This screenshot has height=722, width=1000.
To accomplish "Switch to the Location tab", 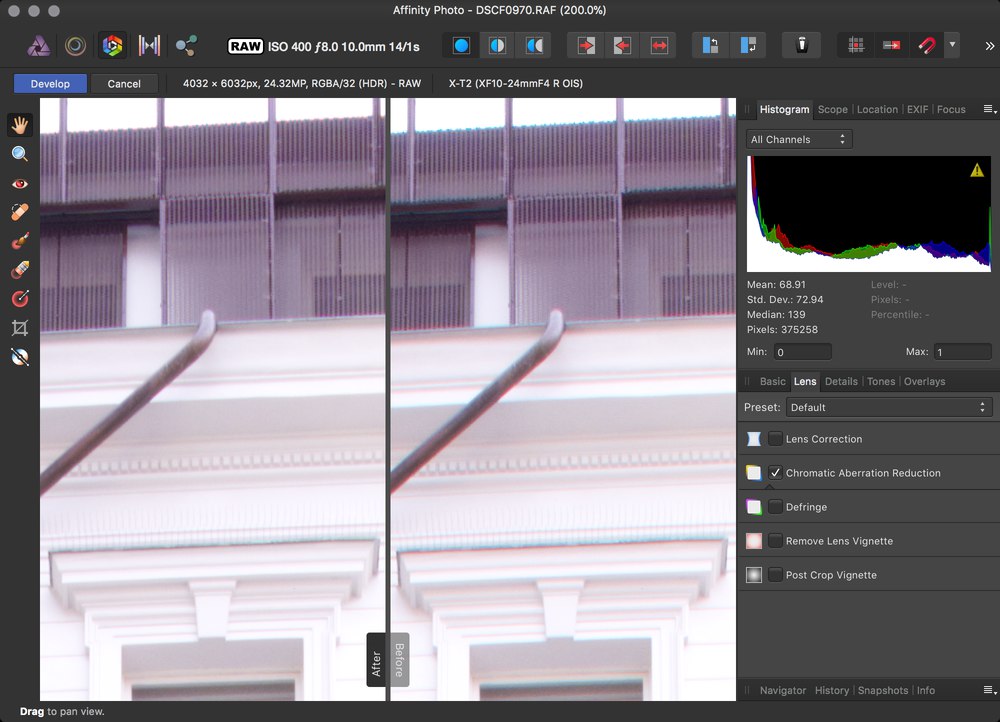I will [x=877, y=109].
